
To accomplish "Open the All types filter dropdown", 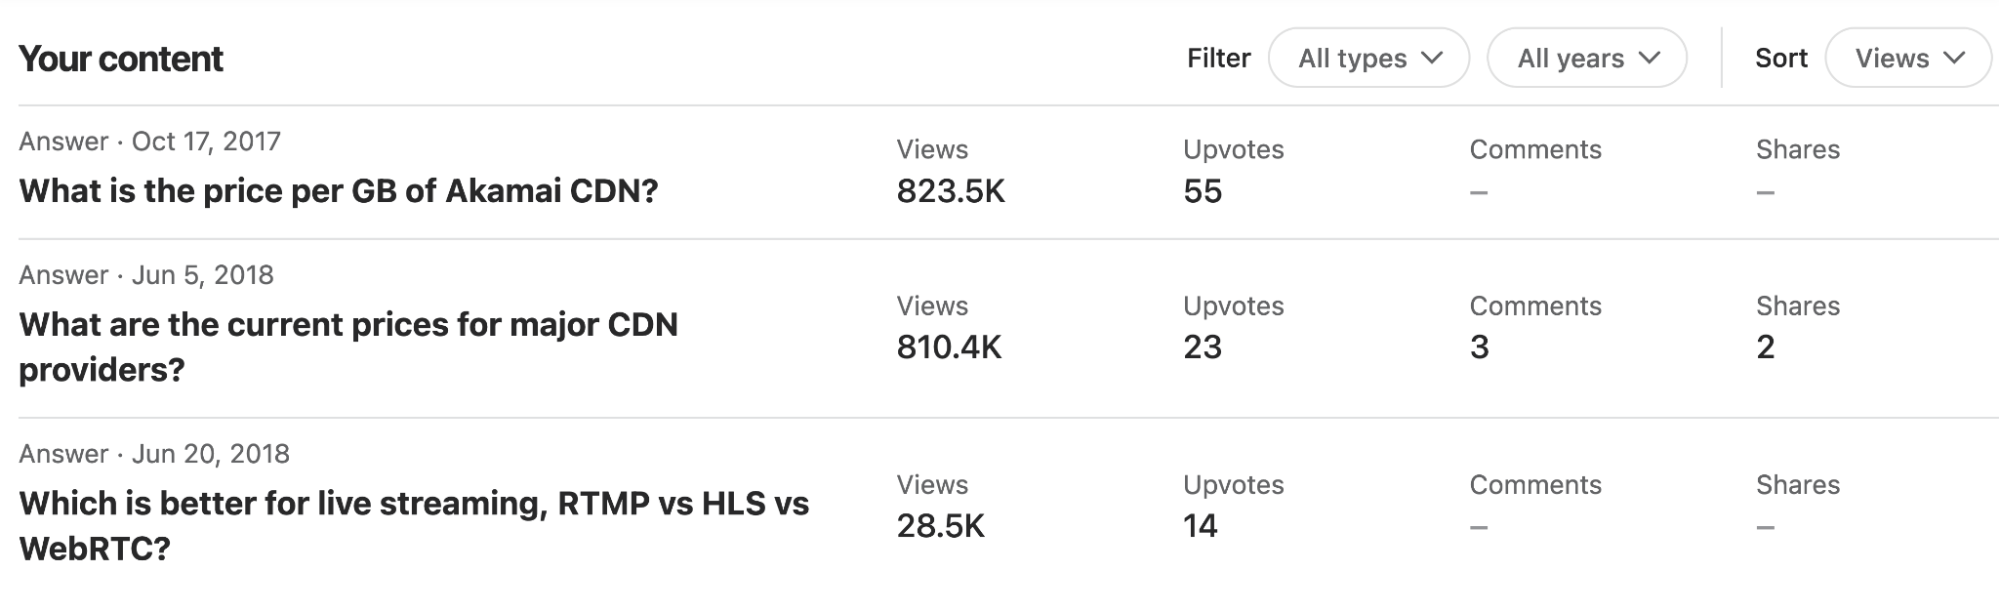I will (x=1370, y=58).
